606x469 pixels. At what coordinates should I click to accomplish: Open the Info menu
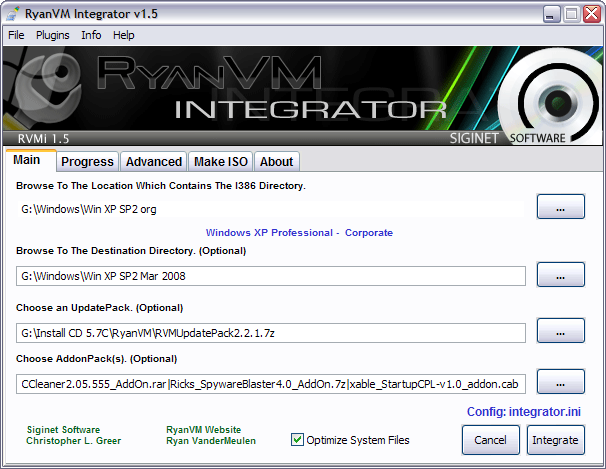point(91,35)
